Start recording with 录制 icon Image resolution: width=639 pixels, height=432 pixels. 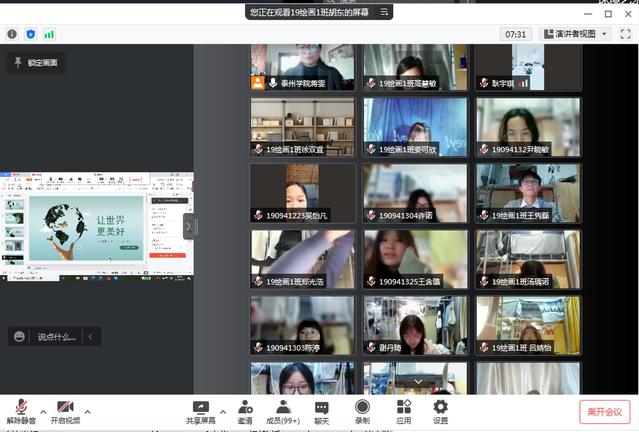point(362,408)
